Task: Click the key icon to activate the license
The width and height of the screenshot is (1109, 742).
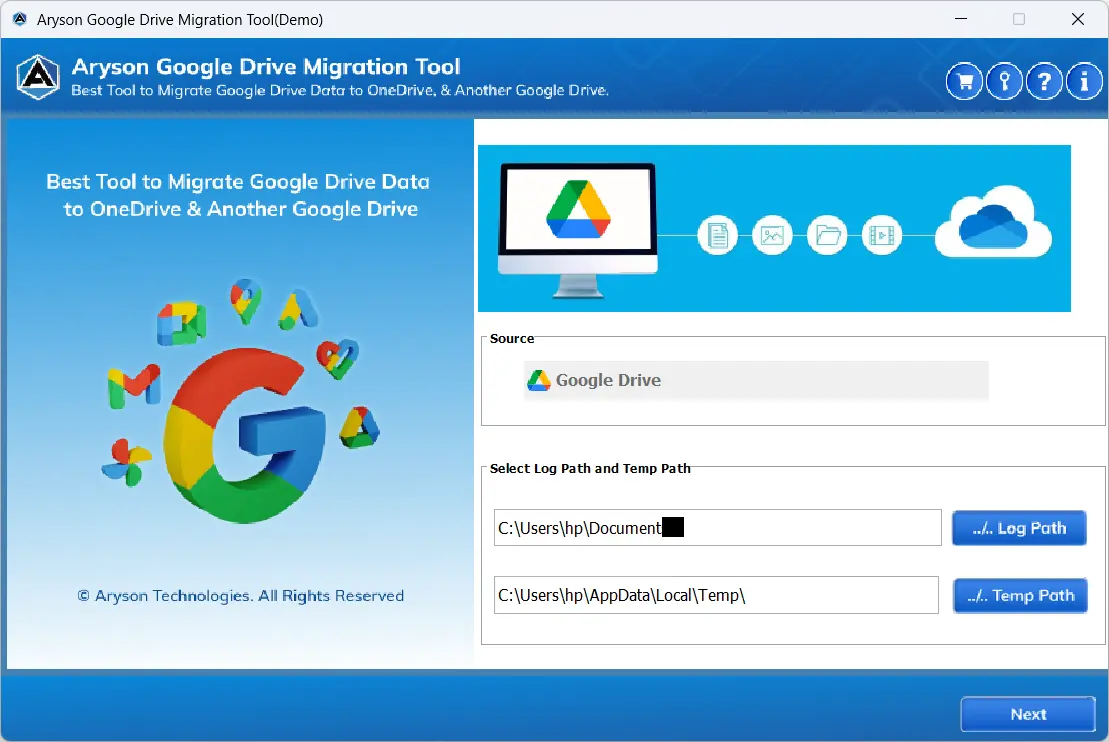Action: pos(1004,81)
